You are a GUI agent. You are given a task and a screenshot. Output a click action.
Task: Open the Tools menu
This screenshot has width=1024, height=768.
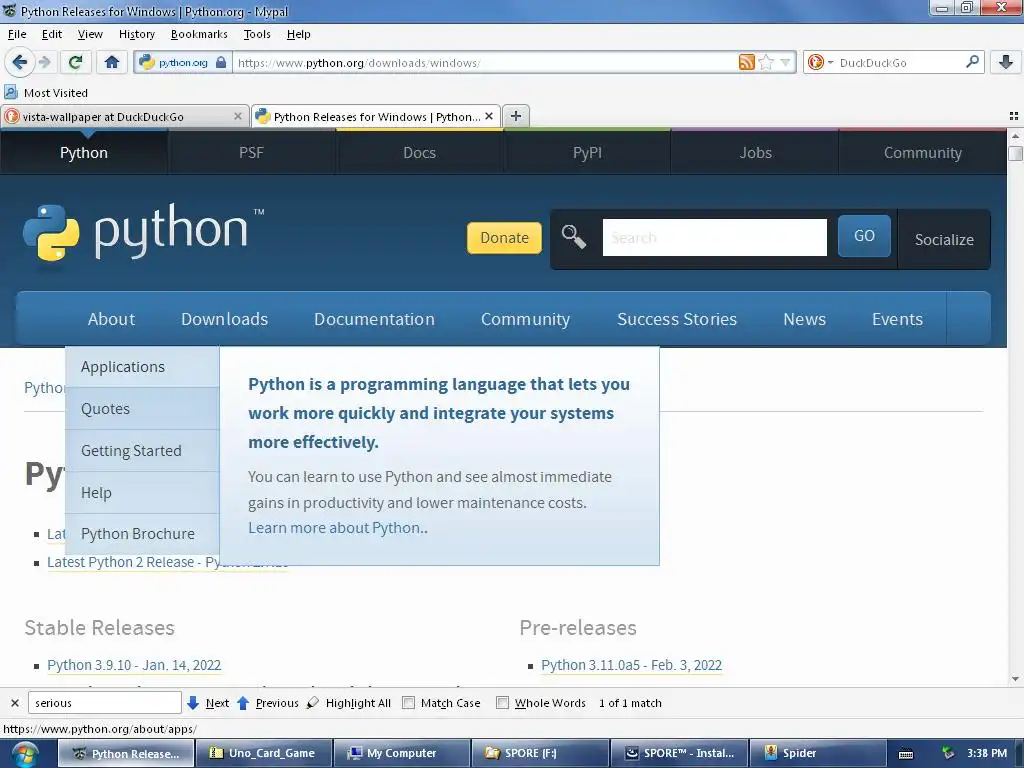(x=257, y=34)
